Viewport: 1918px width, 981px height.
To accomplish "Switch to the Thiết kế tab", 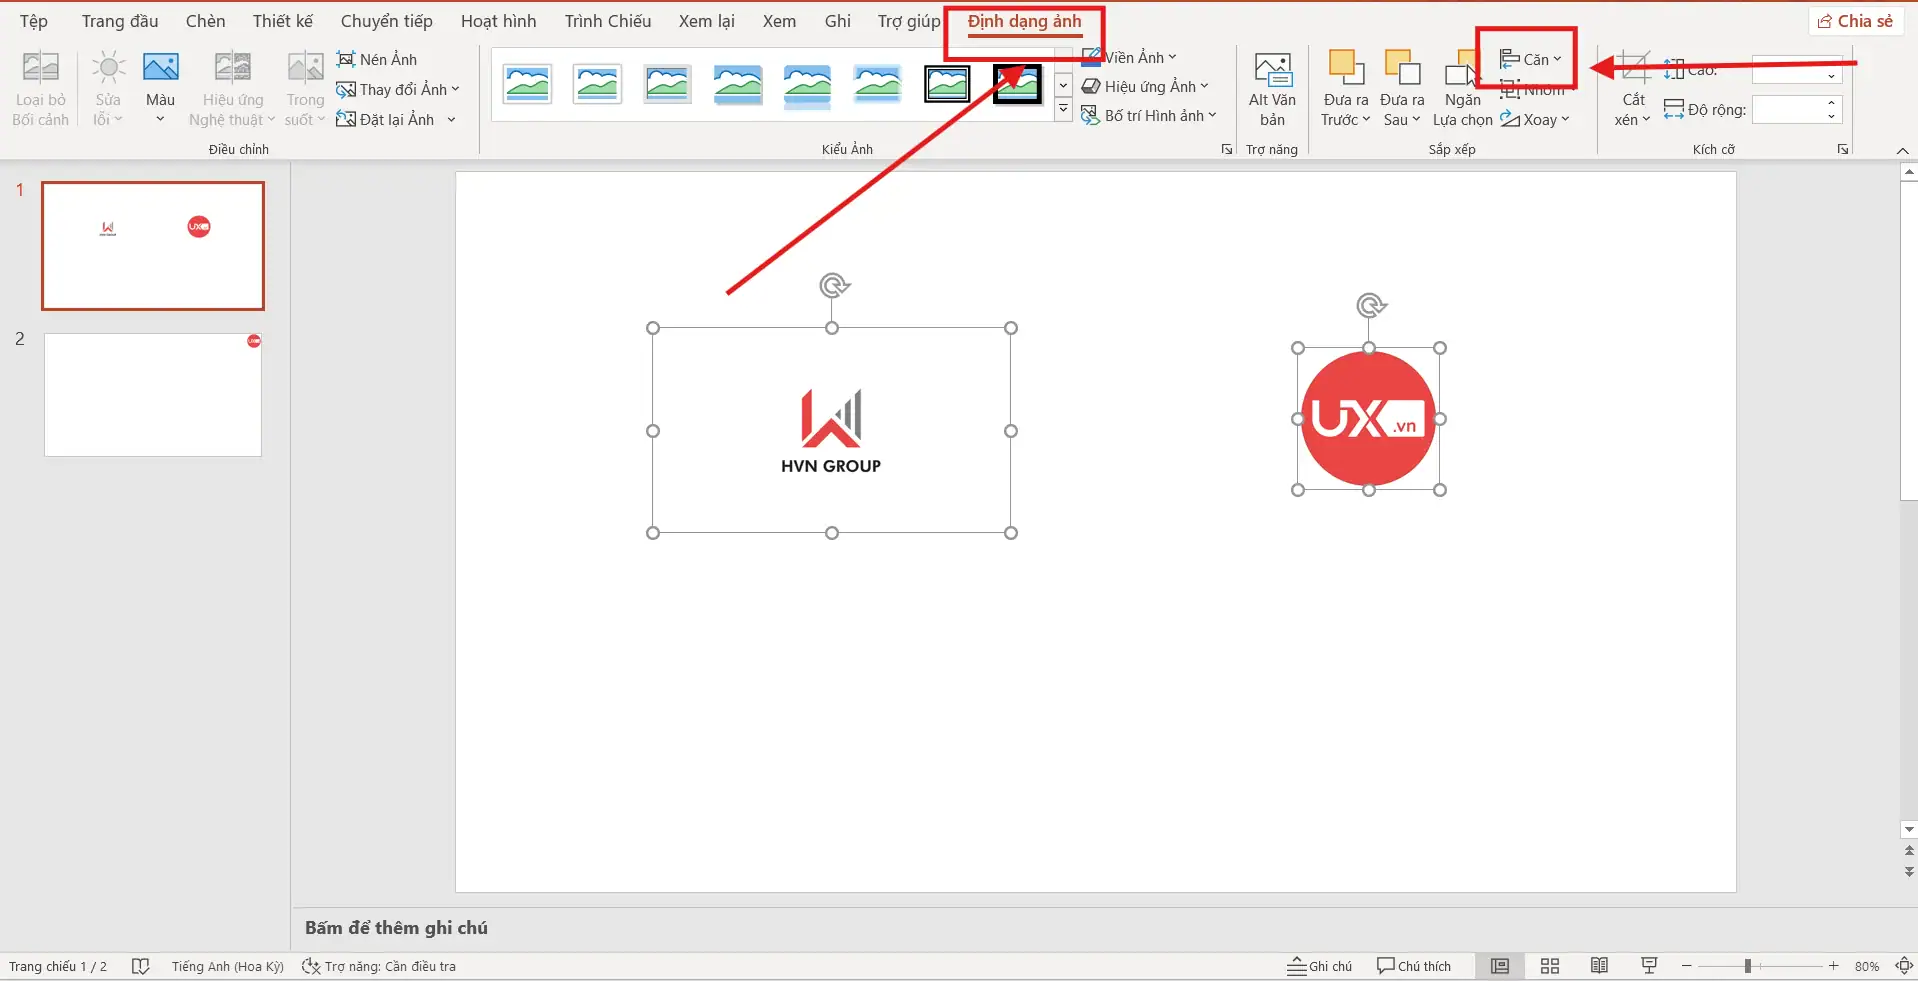I will [283, 21].
